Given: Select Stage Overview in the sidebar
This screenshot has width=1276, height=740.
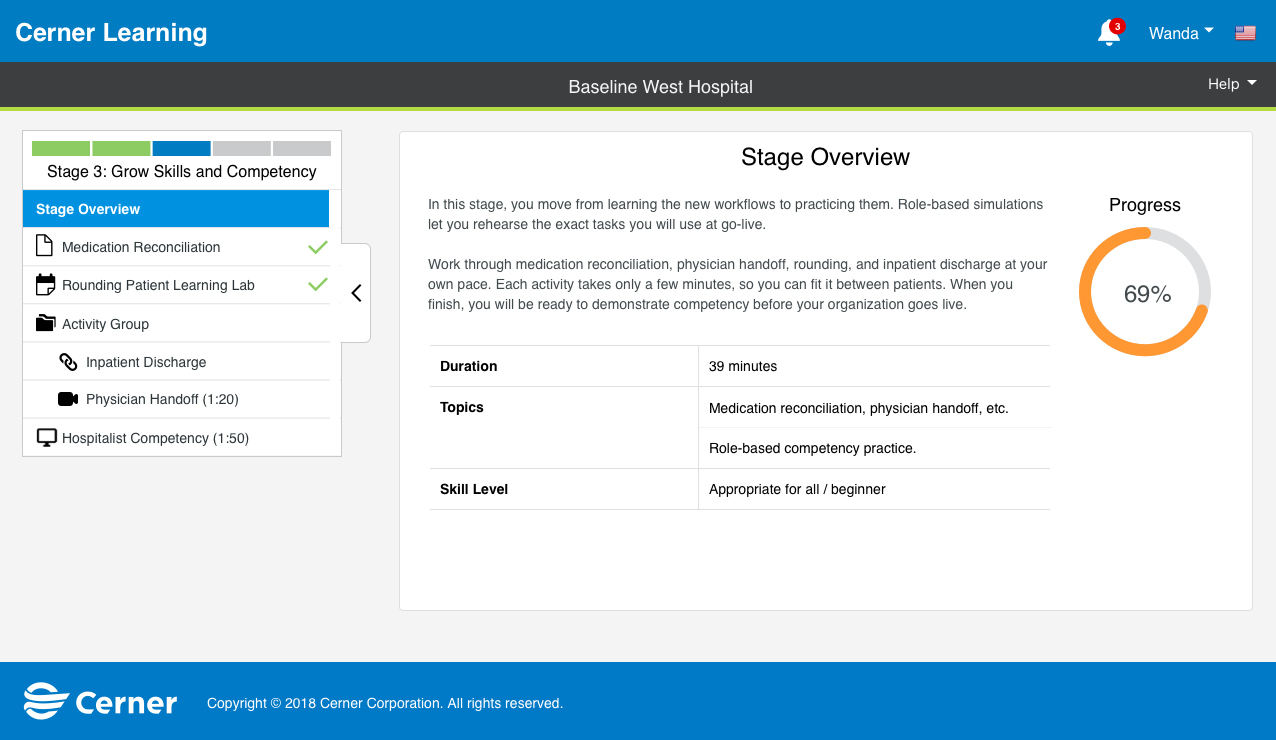Looking at the screenshot, I should pos(176,209).
